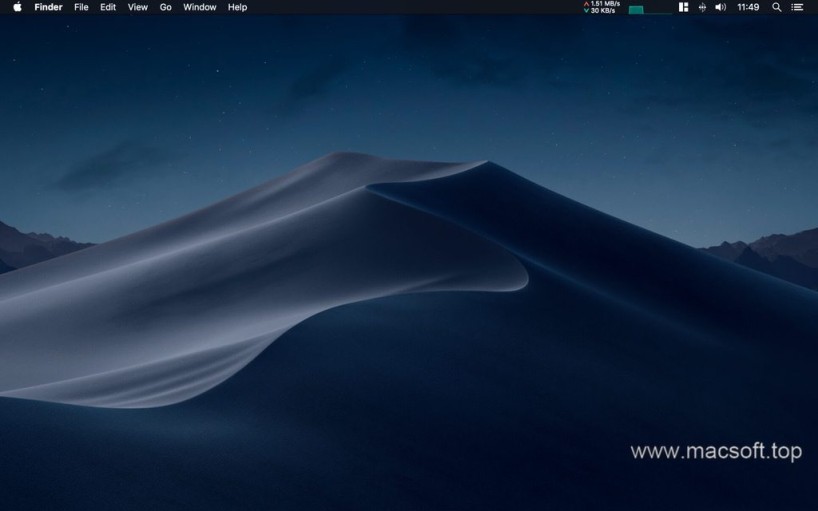Open the Apple menu

point(17,7)
